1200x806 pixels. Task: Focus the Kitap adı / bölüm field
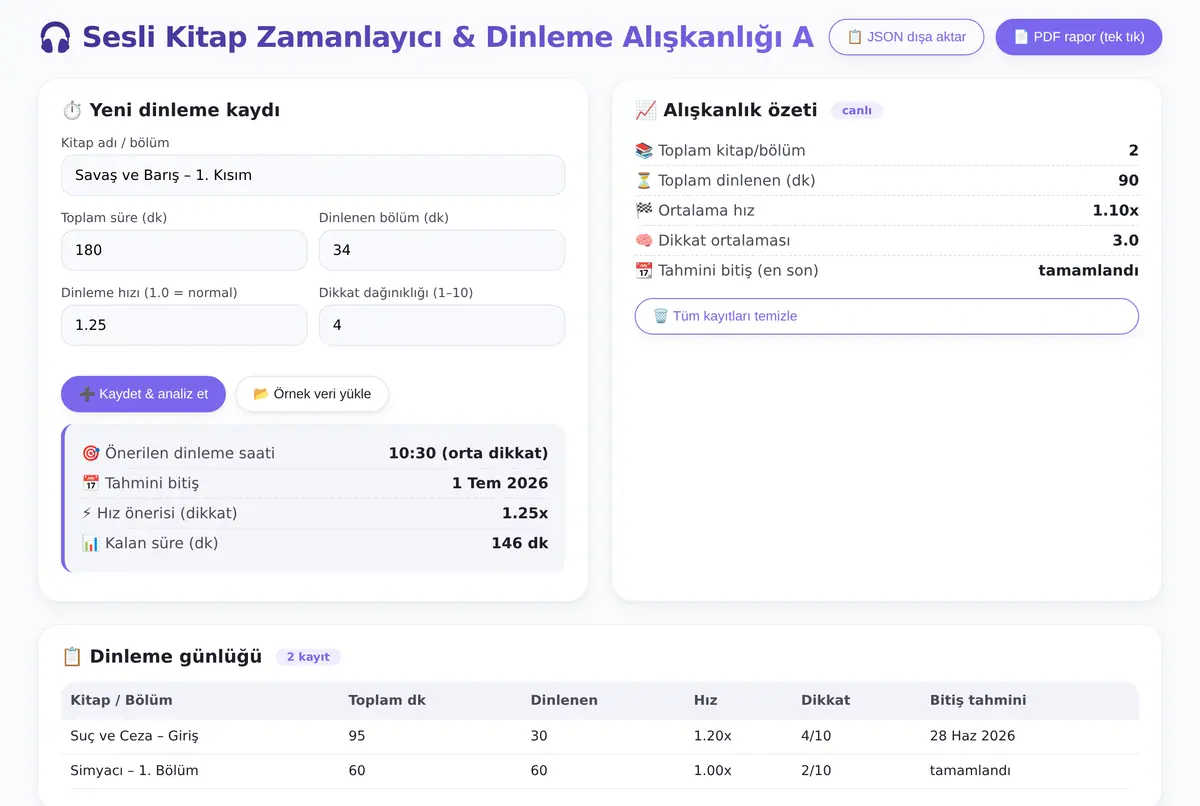[x=313, y=175]
